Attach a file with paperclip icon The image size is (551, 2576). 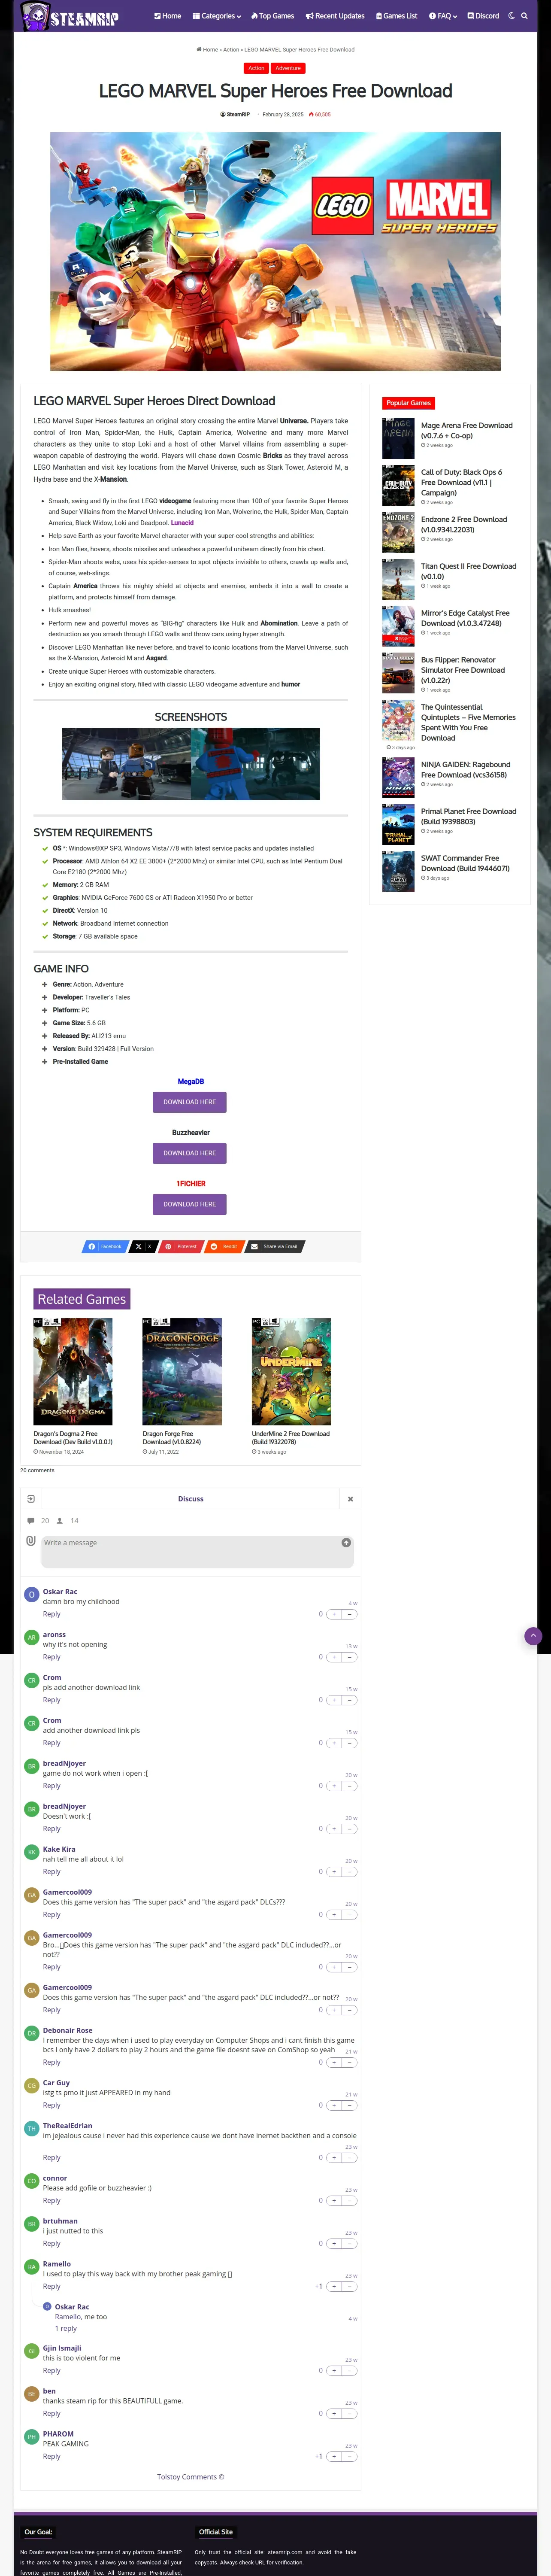(x=31, y=1541)
